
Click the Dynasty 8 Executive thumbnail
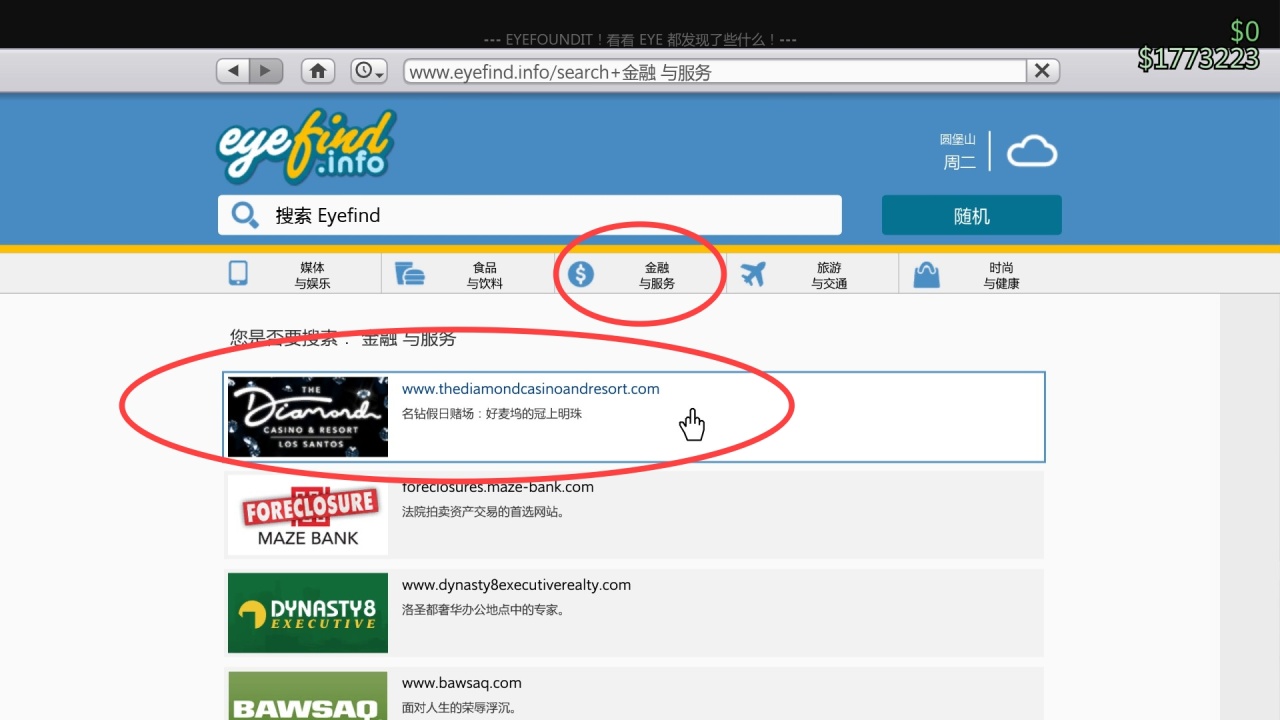[x=308, y=613]
